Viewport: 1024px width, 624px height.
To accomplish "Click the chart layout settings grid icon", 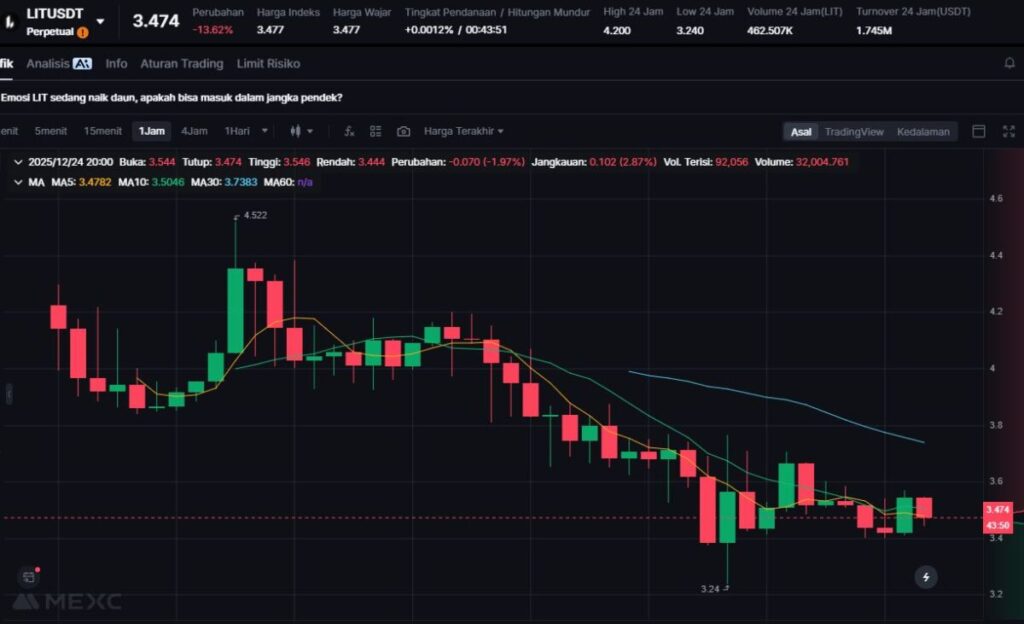I will coord(376,131).
